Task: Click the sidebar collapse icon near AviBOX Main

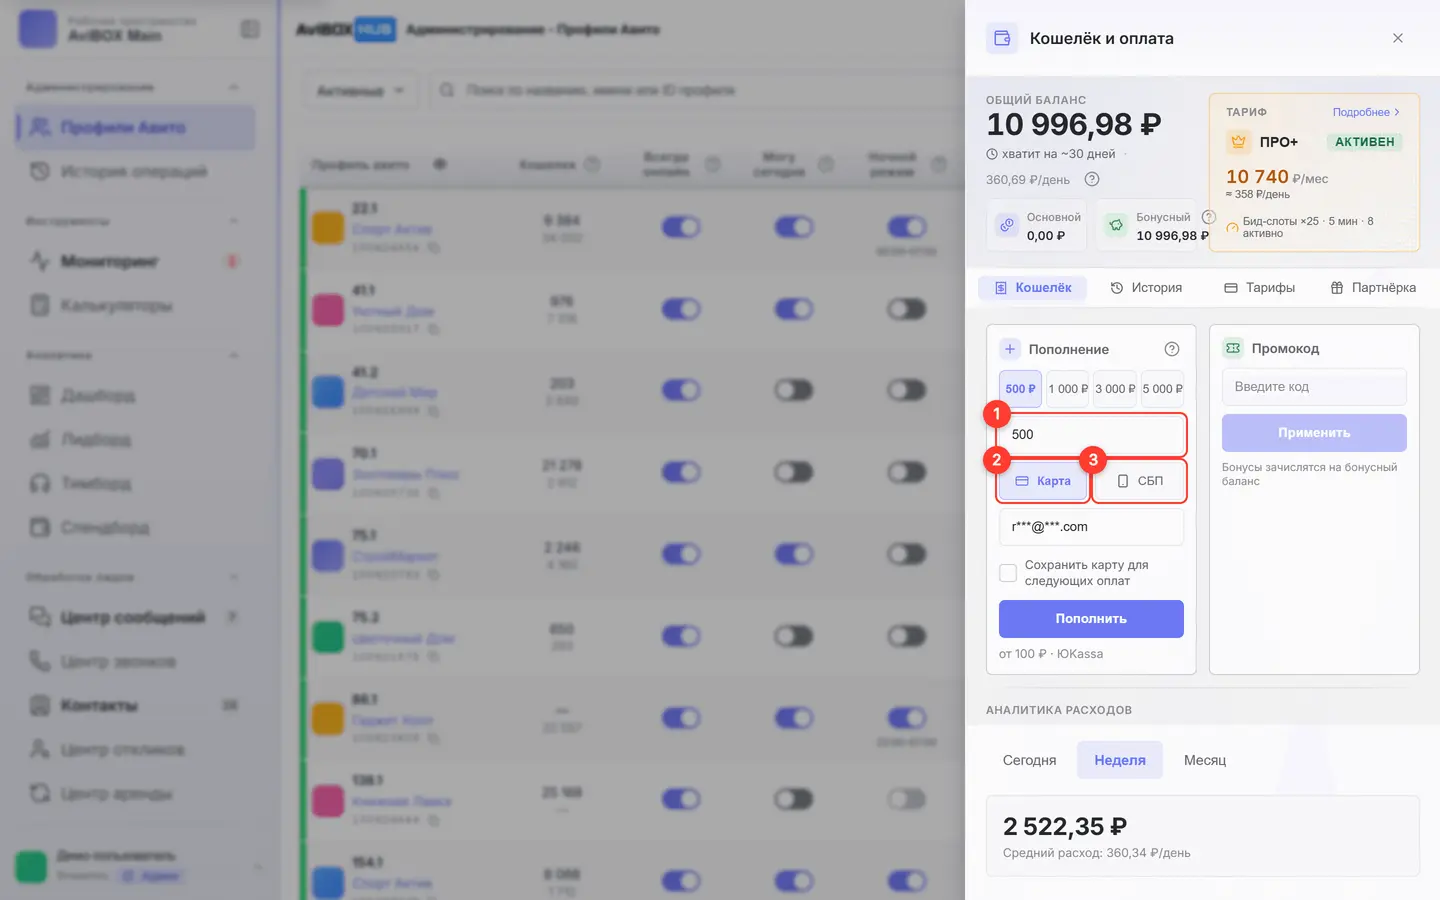Action: click(x=250, y=29)
